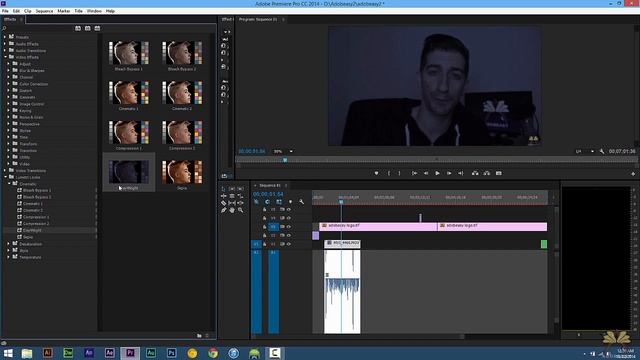Hide the adobeasy-logo.tif track with eye icon
This screenshot has height=360, width=640.
point(289,227)
